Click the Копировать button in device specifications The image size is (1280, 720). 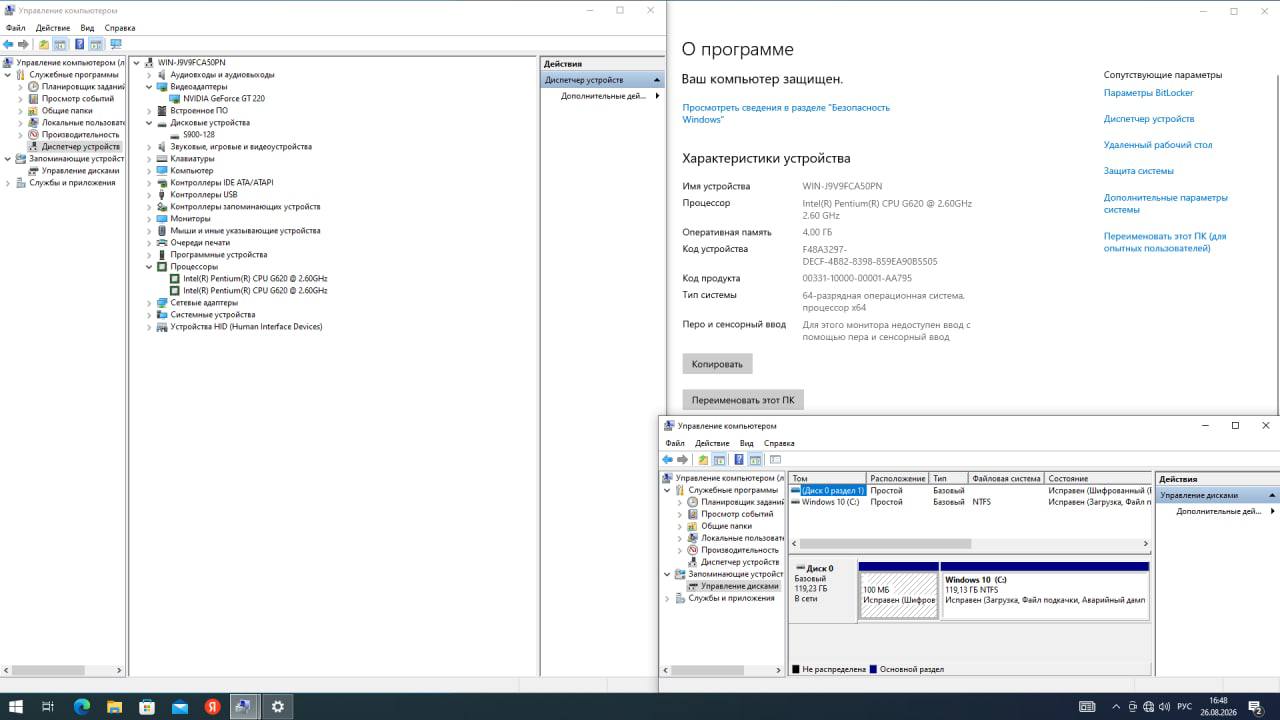click(x=718, y=364)
